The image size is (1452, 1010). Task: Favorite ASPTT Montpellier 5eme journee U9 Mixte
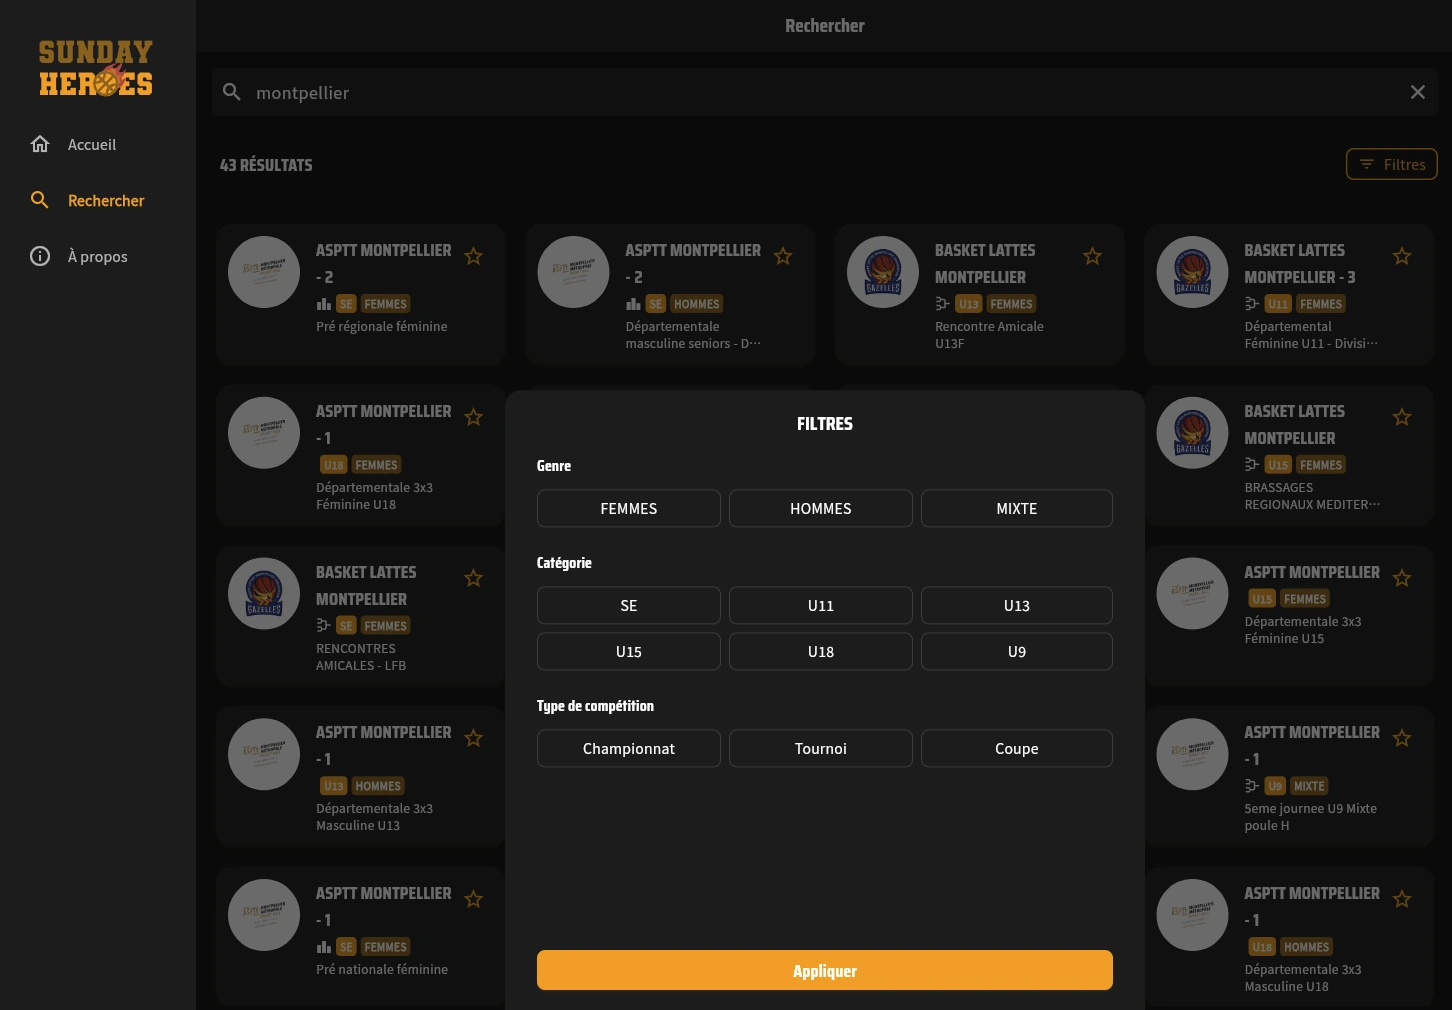[1402, 738]
